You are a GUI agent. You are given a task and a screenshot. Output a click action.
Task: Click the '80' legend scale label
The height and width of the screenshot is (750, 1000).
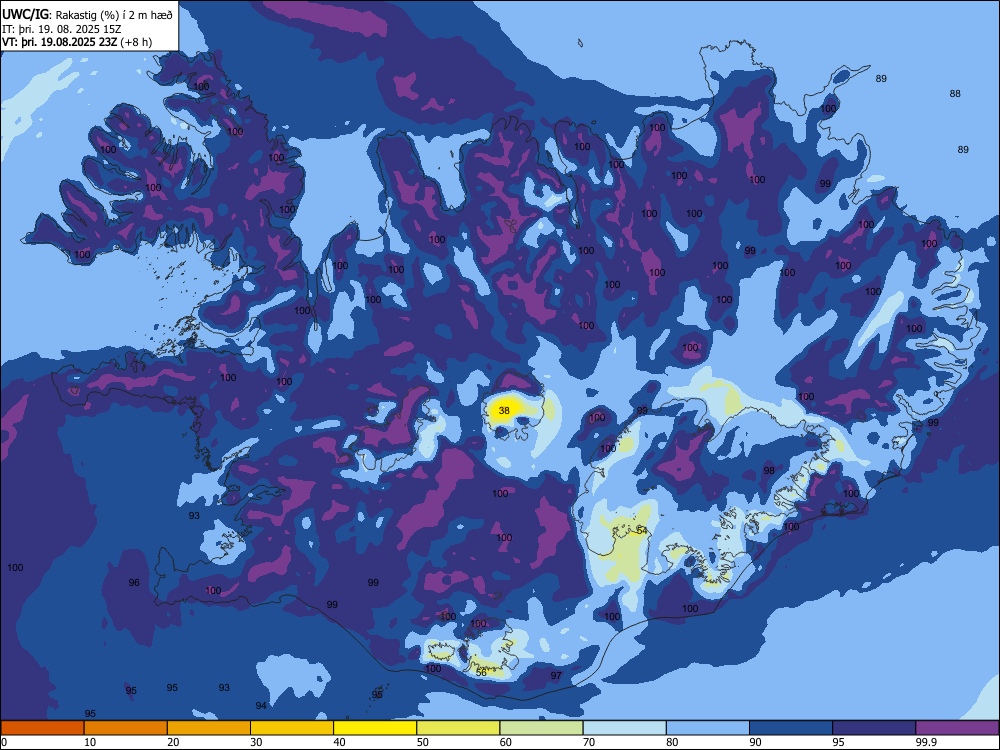[x=673, y=742]
